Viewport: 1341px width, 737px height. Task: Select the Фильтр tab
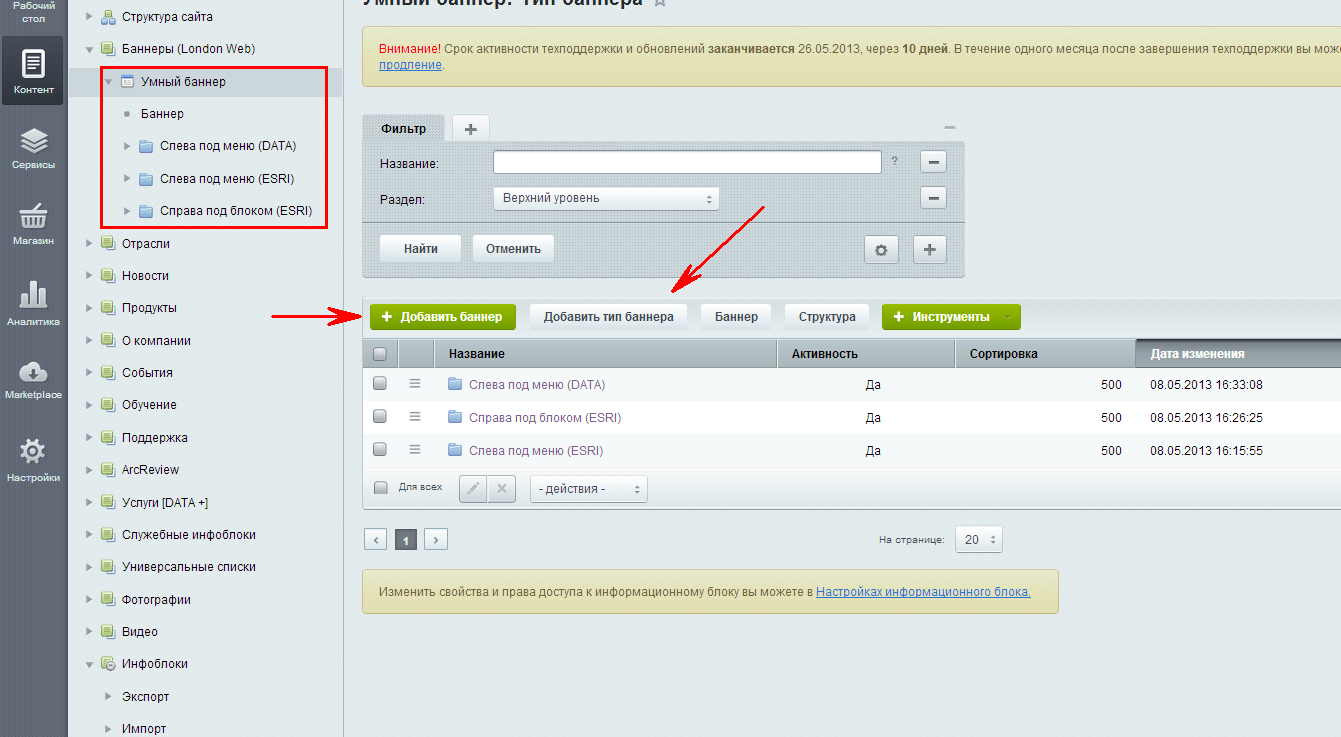point(403,129)
